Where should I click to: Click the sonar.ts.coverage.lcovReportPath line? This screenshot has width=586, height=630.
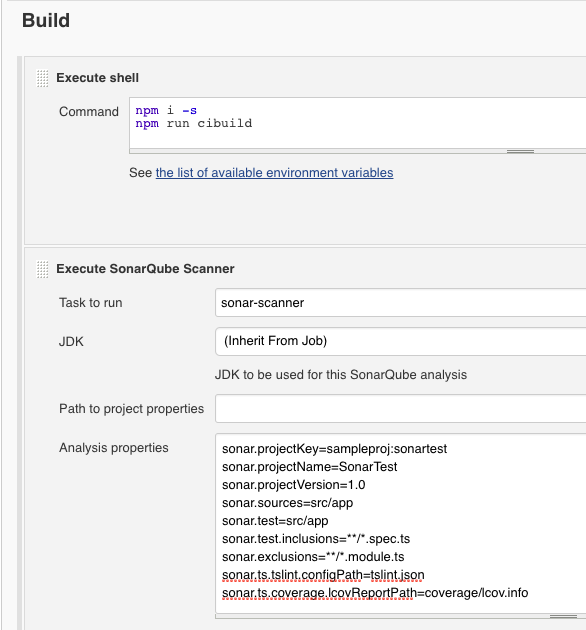(x=375, y=593)
